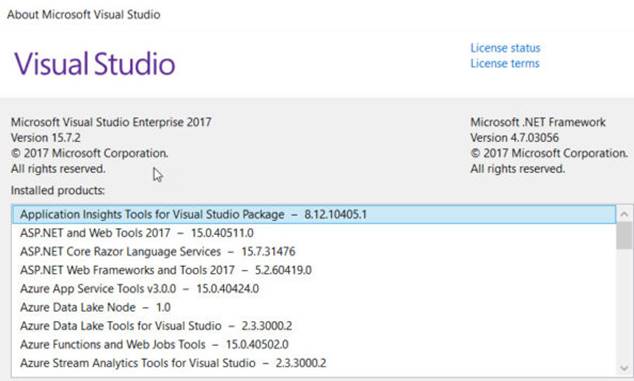Click the Visual Studio logo heading
This screenshot has height=381, width=634.
95,64
